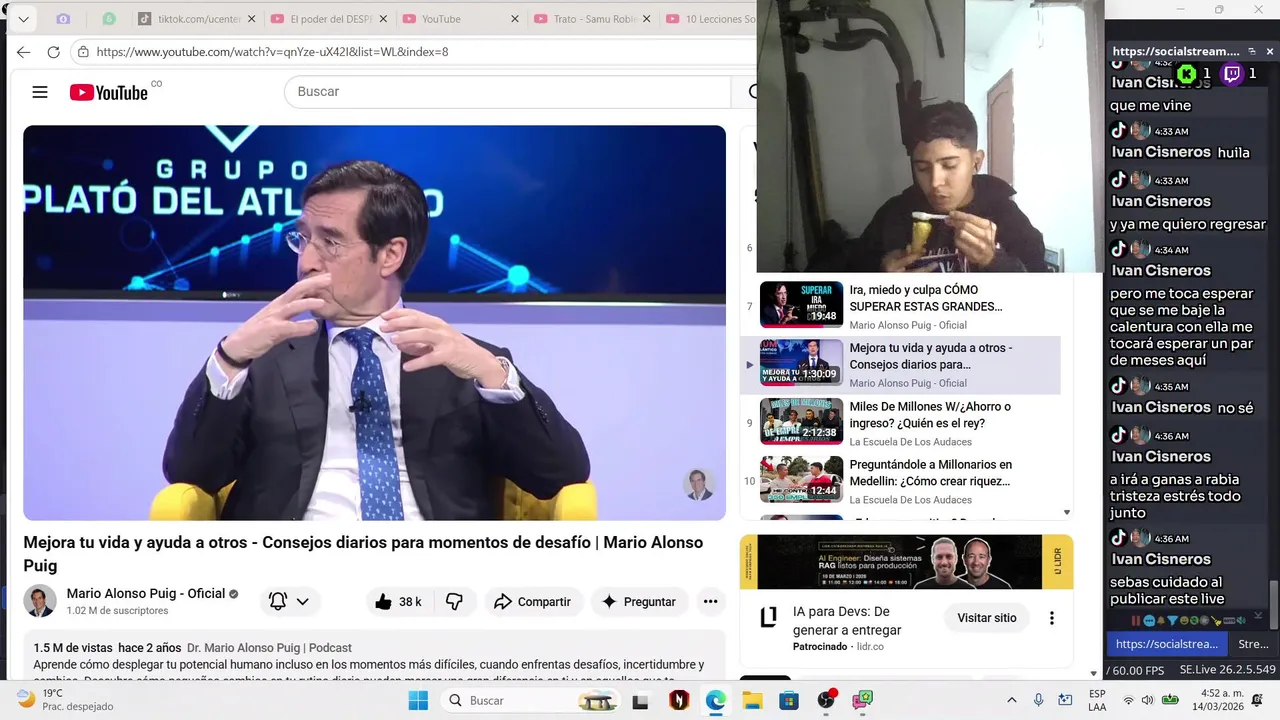Screen dimensions: 1280x720
Task: Click the Preguntar ask button
Action: point(639,601)
